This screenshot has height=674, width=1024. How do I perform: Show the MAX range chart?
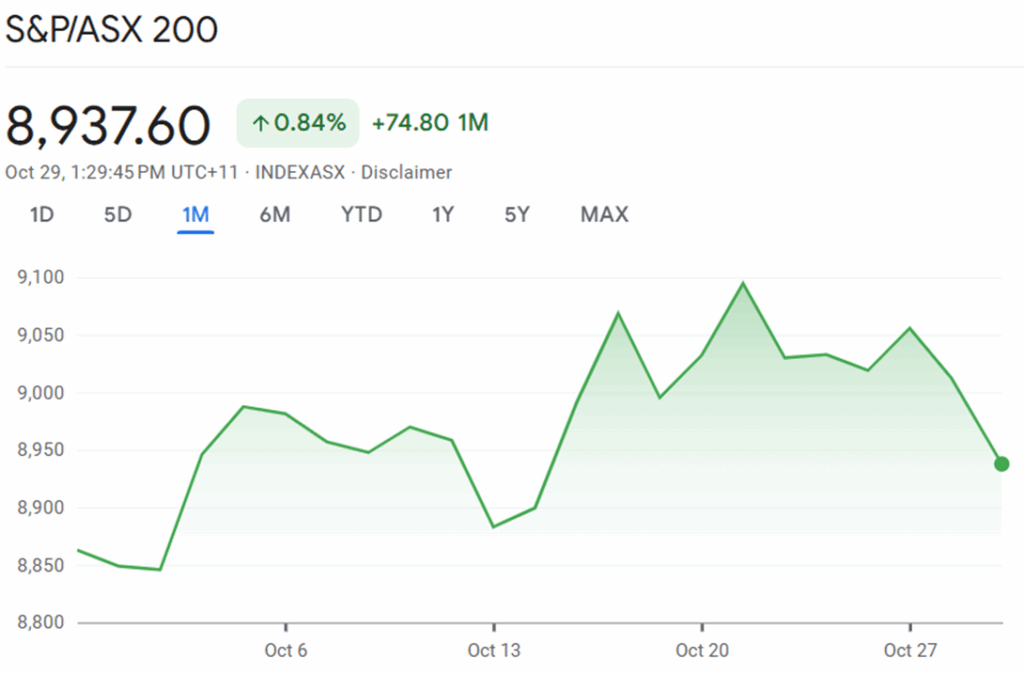tap(604, 214)
